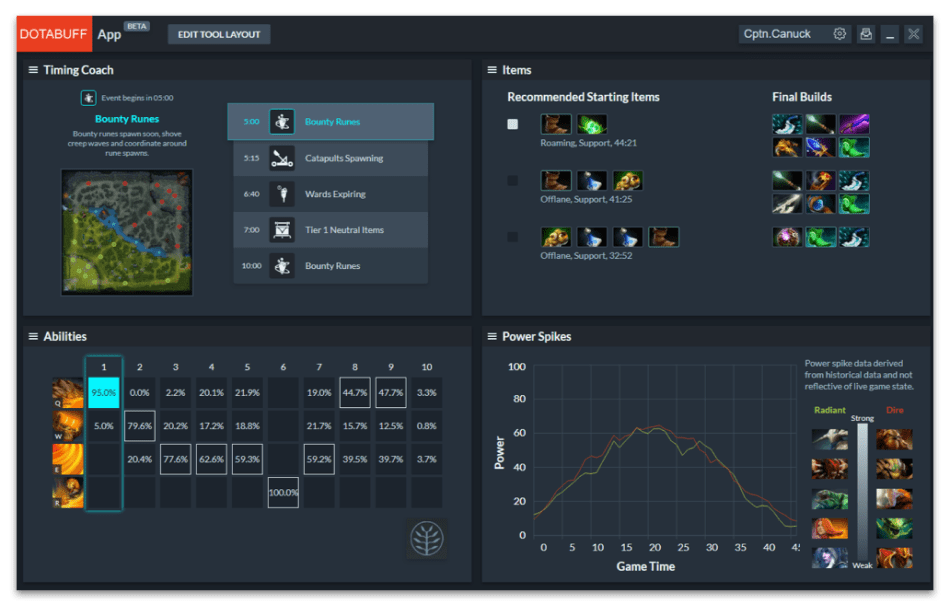Click first starting item of Offlane 32:52 build
950x606 pixels.
556,237
